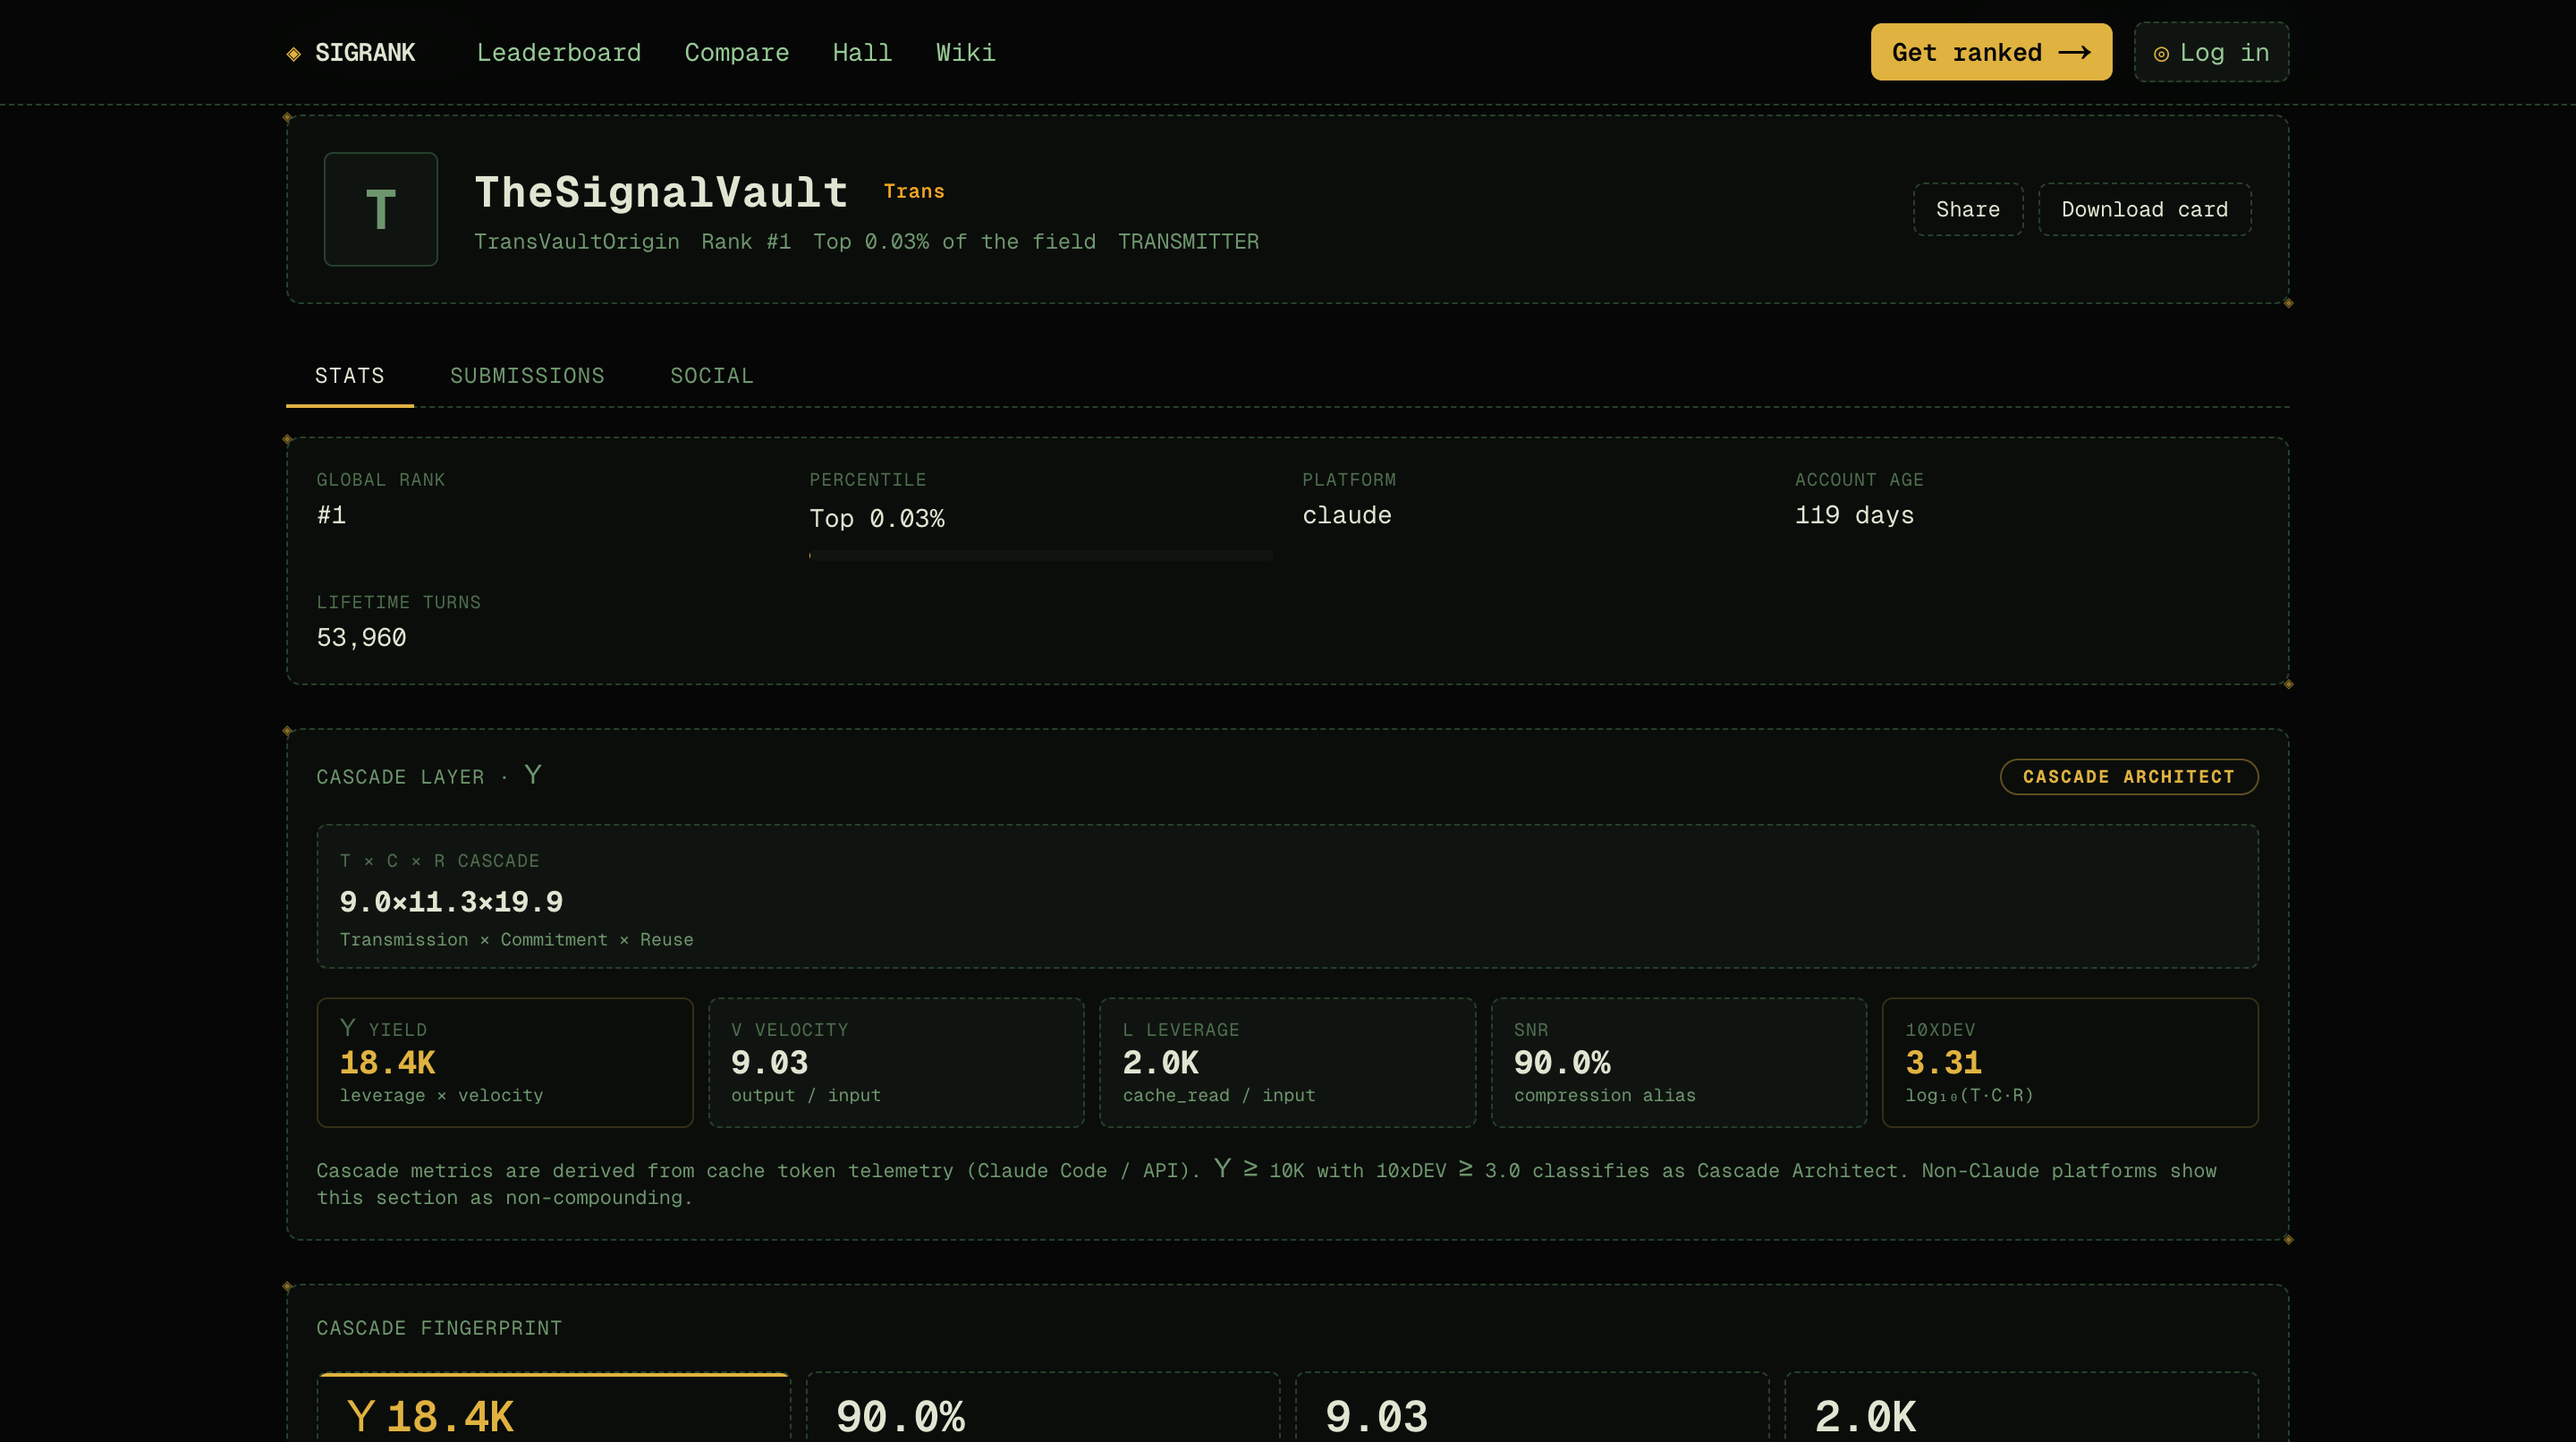Viewport: 2576px width, 1442px height.
Task: Click 'Transmission × Commitment × Reuse' caption
Action: pyautogui.click(x=516, y=940)
